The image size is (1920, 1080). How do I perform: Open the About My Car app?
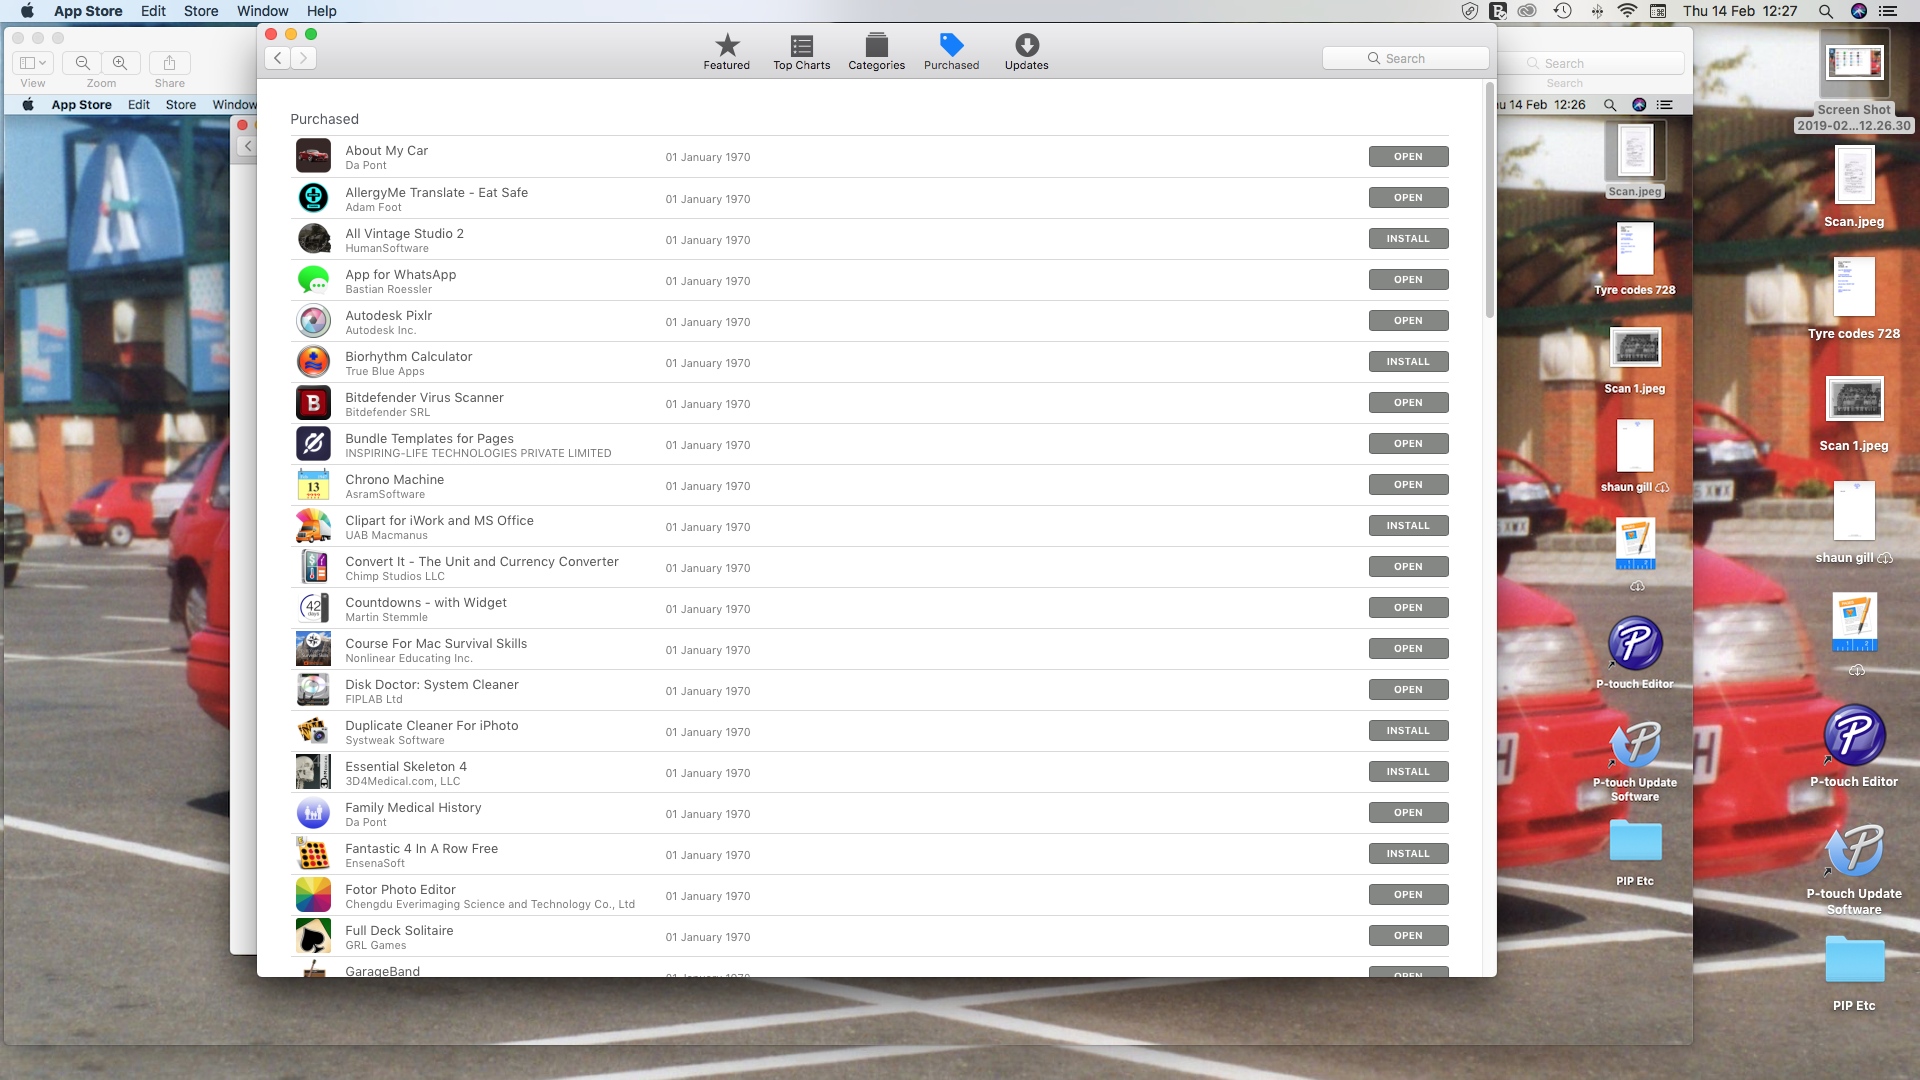coord(1407,157)
